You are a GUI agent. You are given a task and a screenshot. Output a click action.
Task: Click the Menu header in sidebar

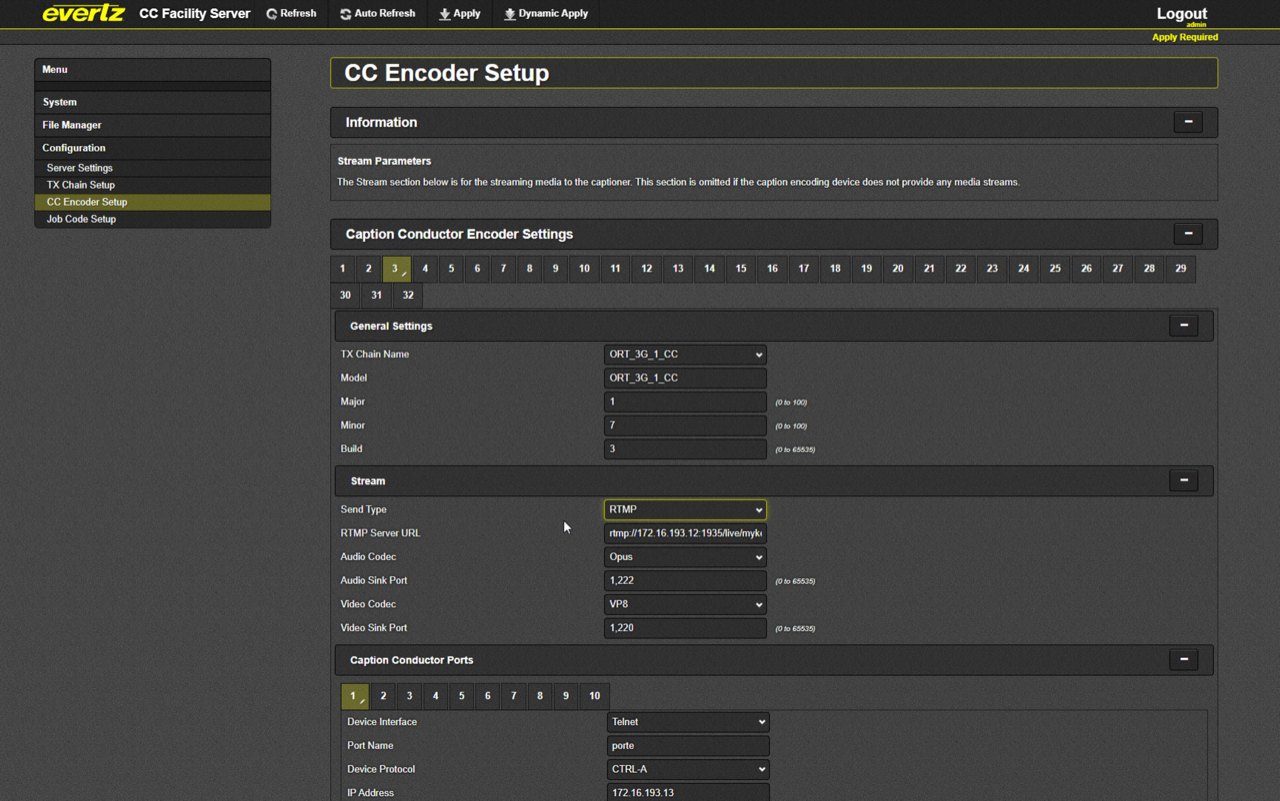(152, 70)
